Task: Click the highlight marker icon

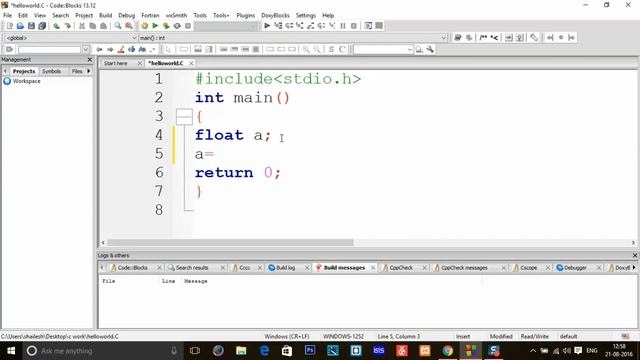Action: [121, 49]
